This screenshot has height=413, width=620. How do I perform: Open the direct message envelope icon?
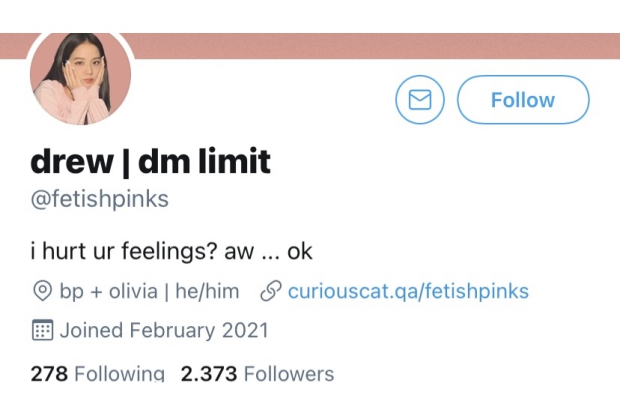click(x=420, y=100)
